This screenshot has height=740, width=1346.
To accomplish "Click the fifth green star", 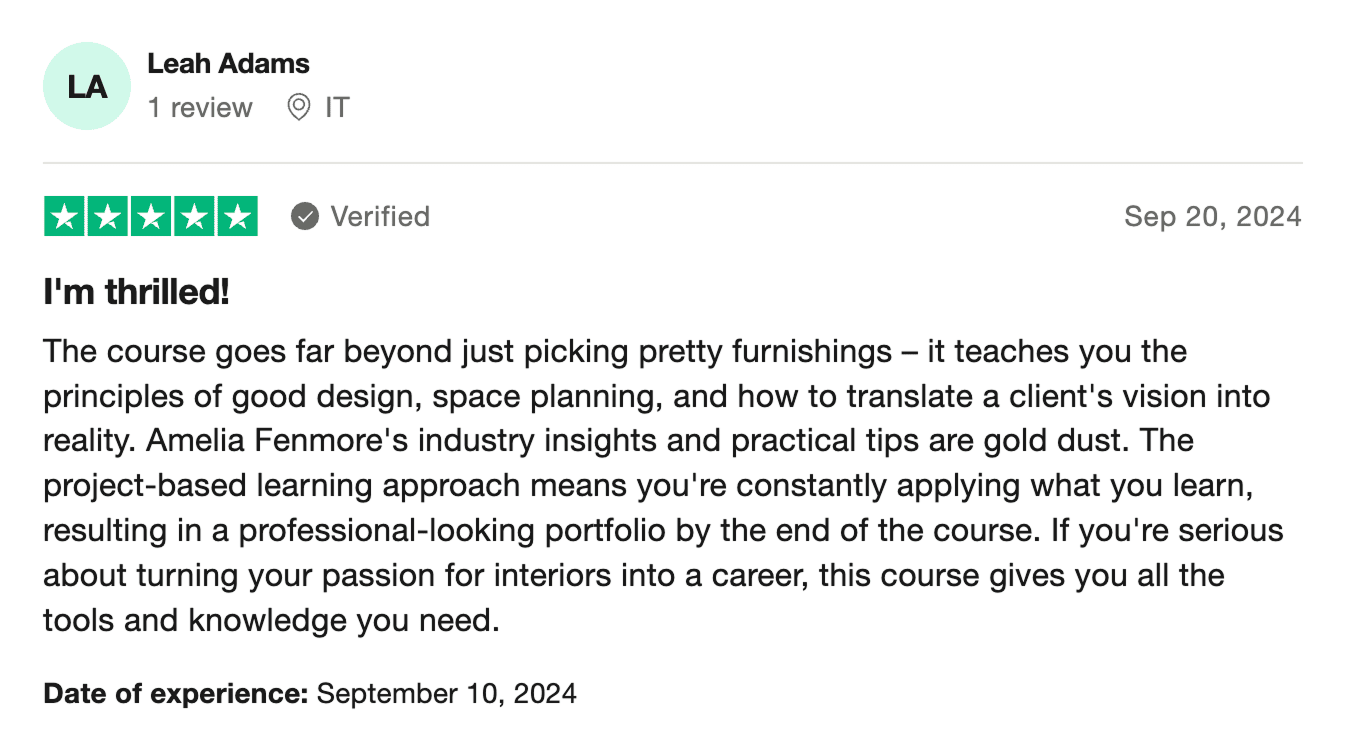I will pos(237,217).
